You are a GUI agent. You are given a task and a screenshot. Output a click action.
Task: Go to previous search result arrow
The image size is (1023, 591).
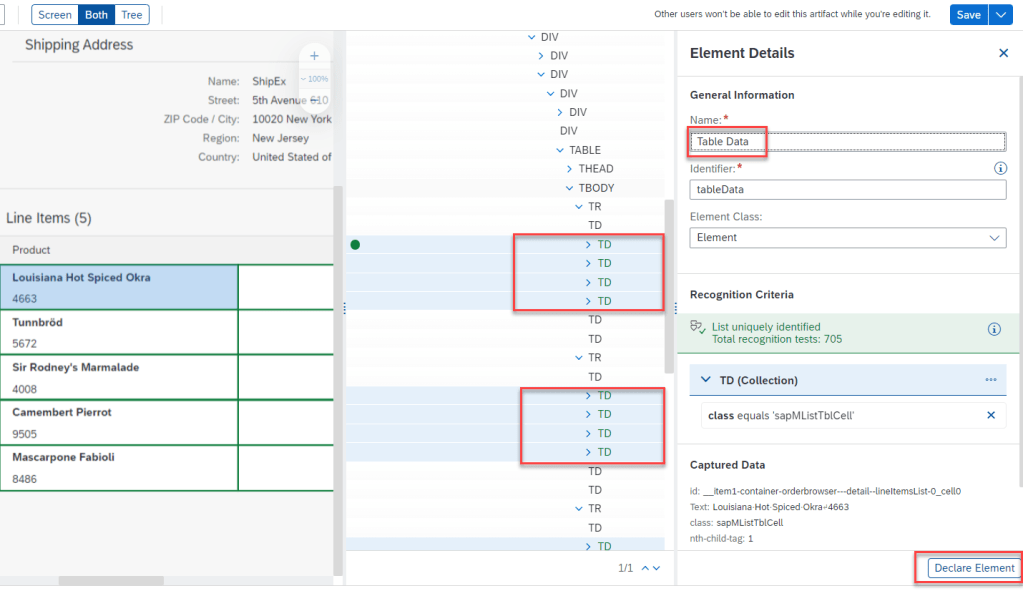pos(645,568)
